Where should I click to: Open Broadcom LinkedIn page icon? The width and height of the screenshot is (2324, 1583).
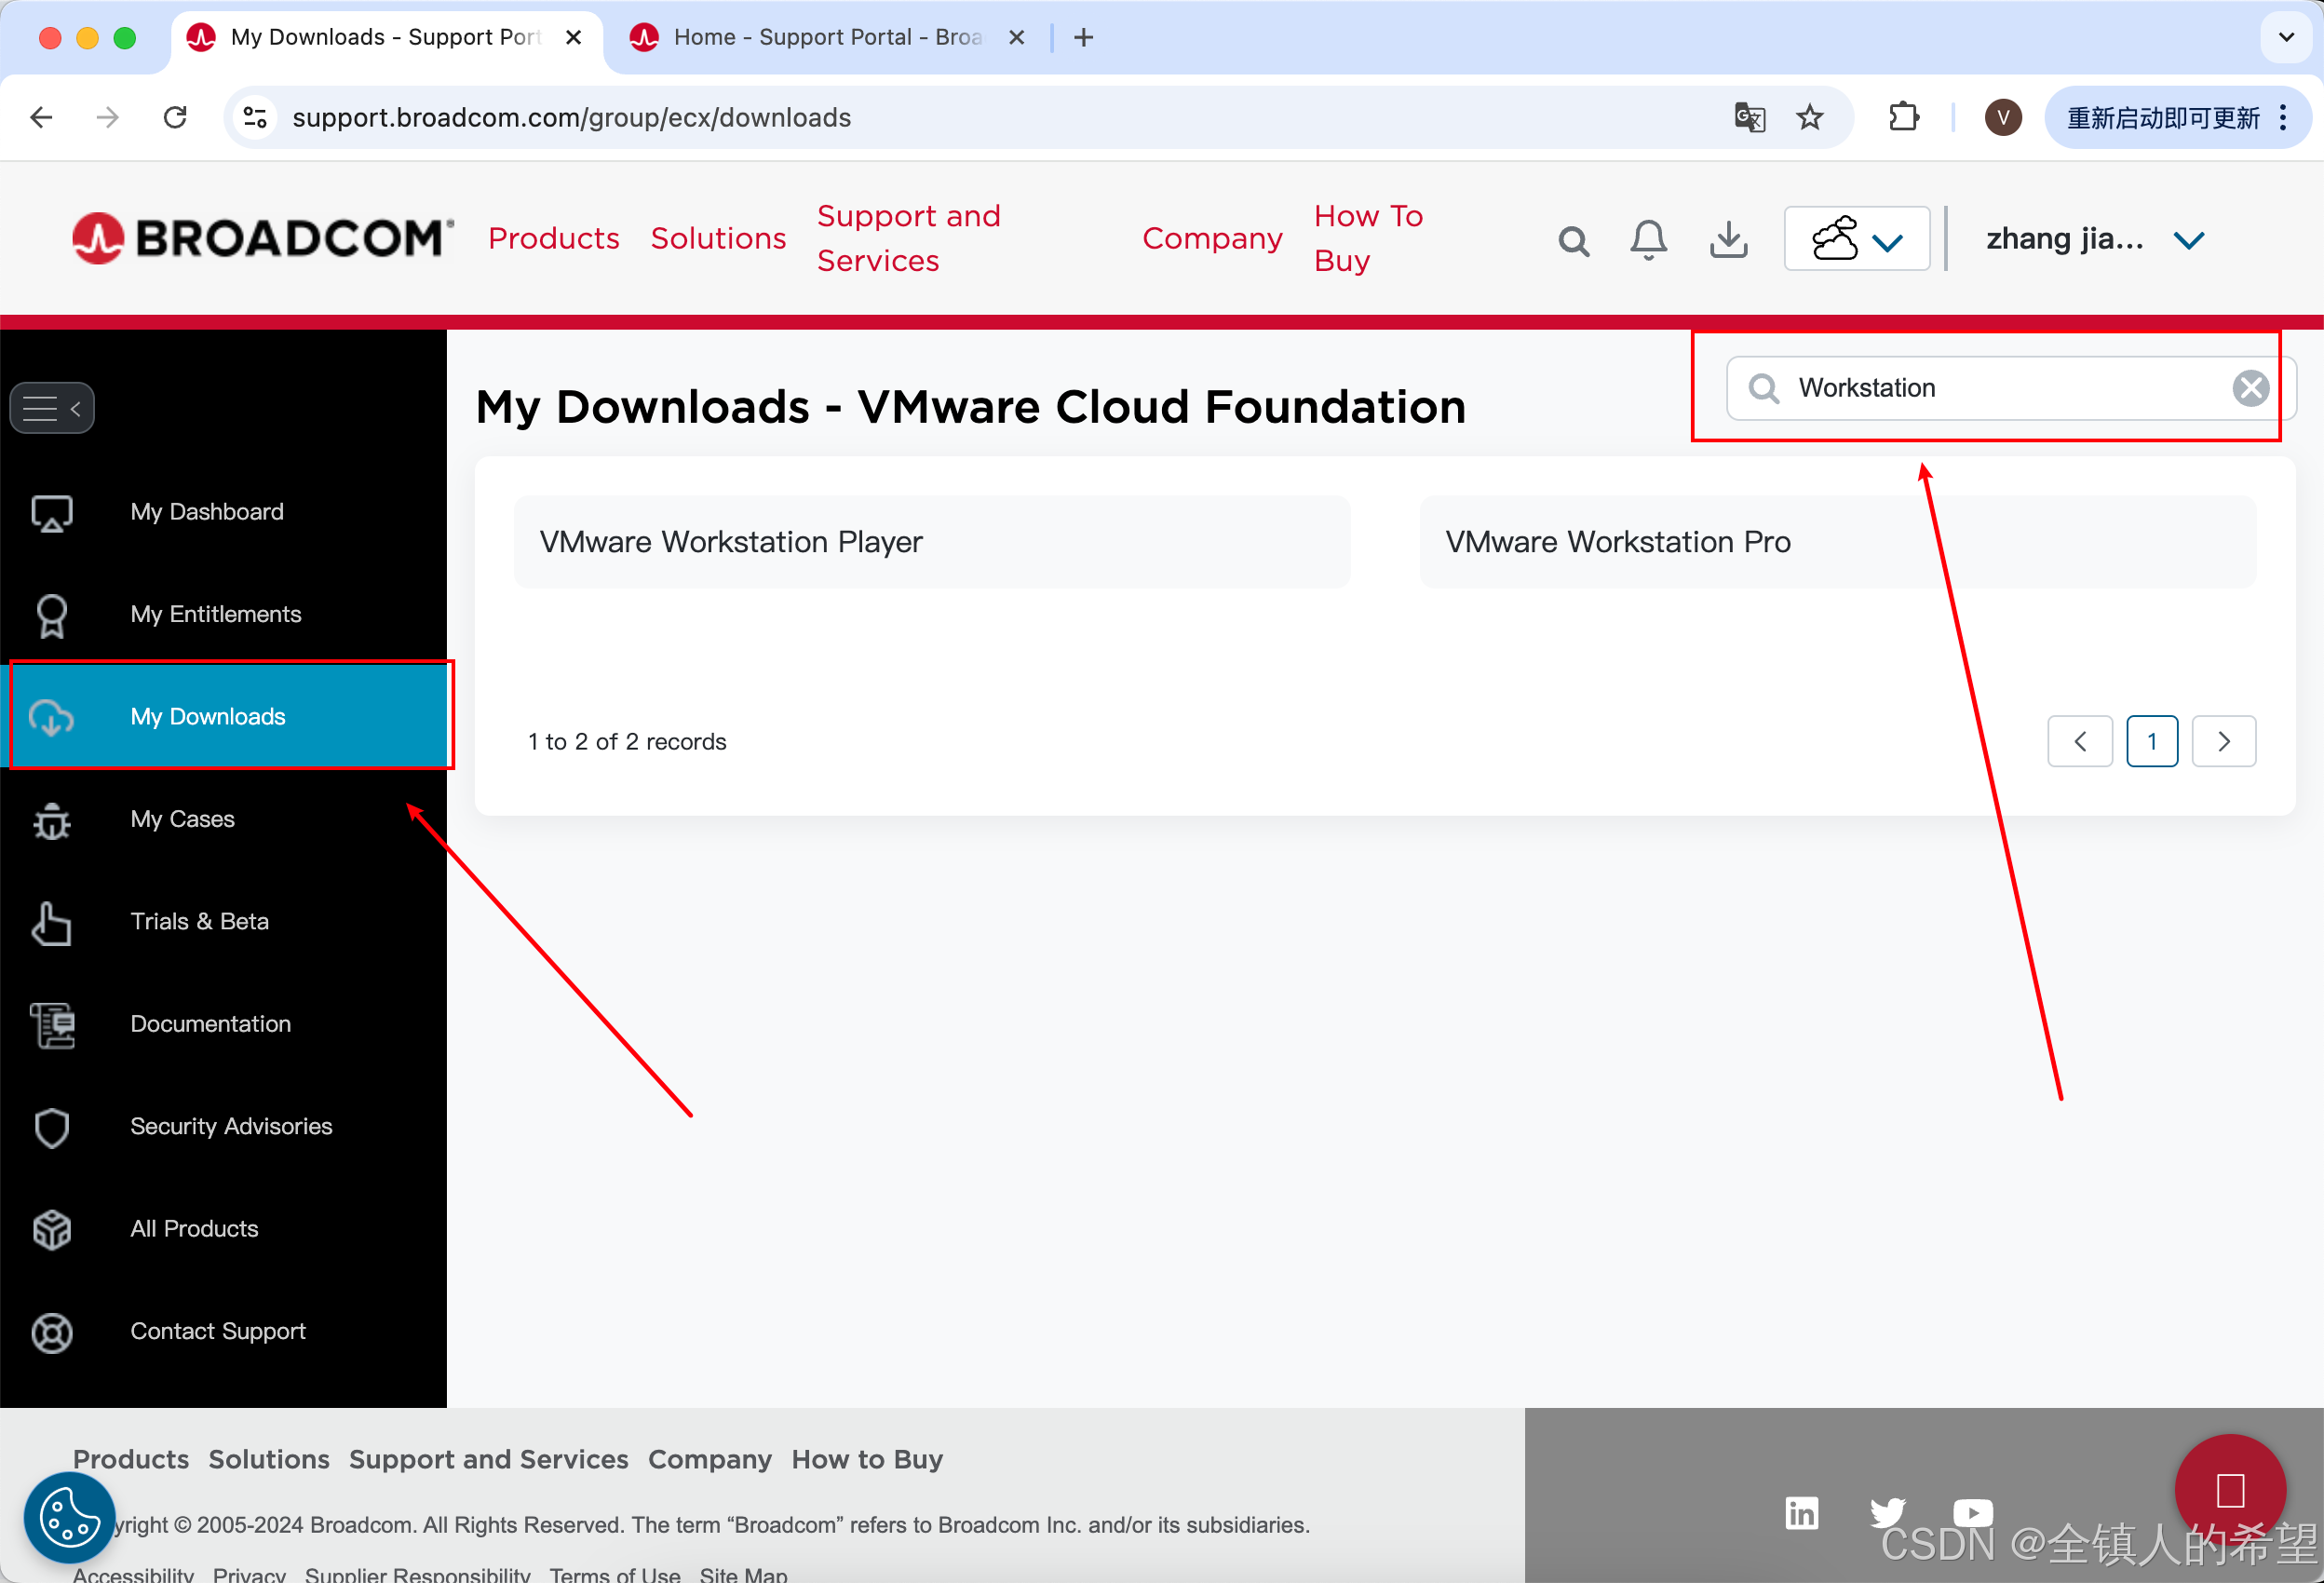pos(1802,1513)
